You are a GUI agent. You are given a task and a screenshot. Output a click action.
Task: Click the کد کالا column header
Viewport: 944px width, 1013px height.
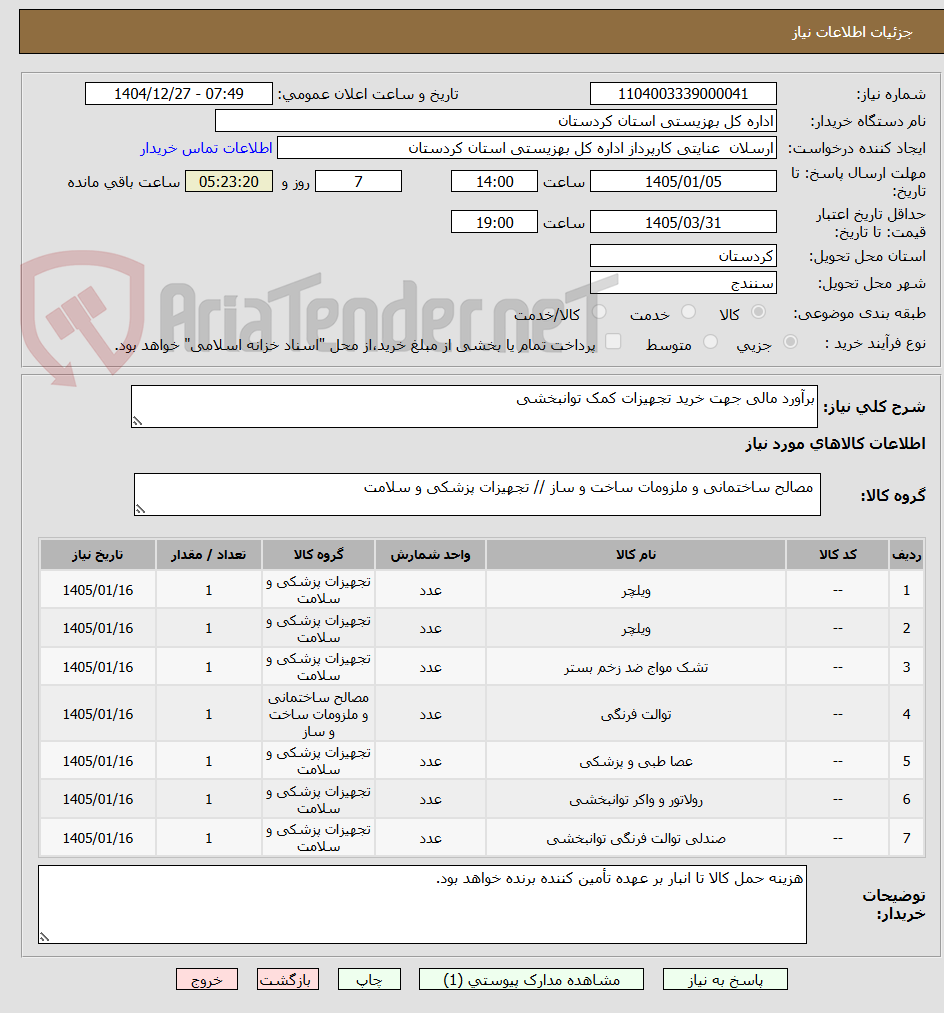pos(837,555)
